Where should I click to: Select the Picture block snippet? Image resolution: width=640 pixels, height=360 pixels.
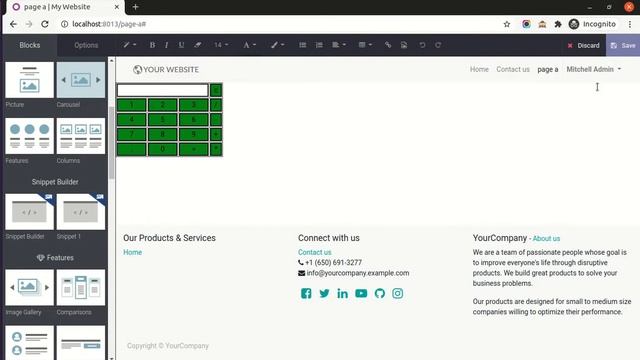[x=29, y=80]
